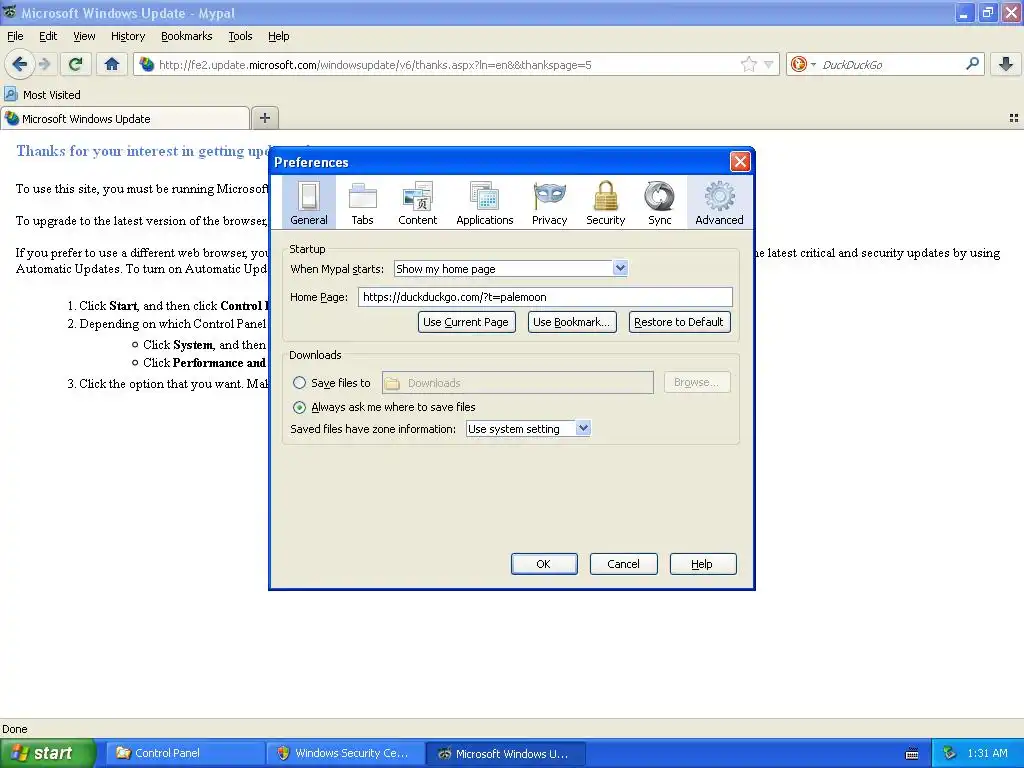This screenshot has width=1024, height=768.
Task: Click the Home Page URL field
Action: (545, 297)
